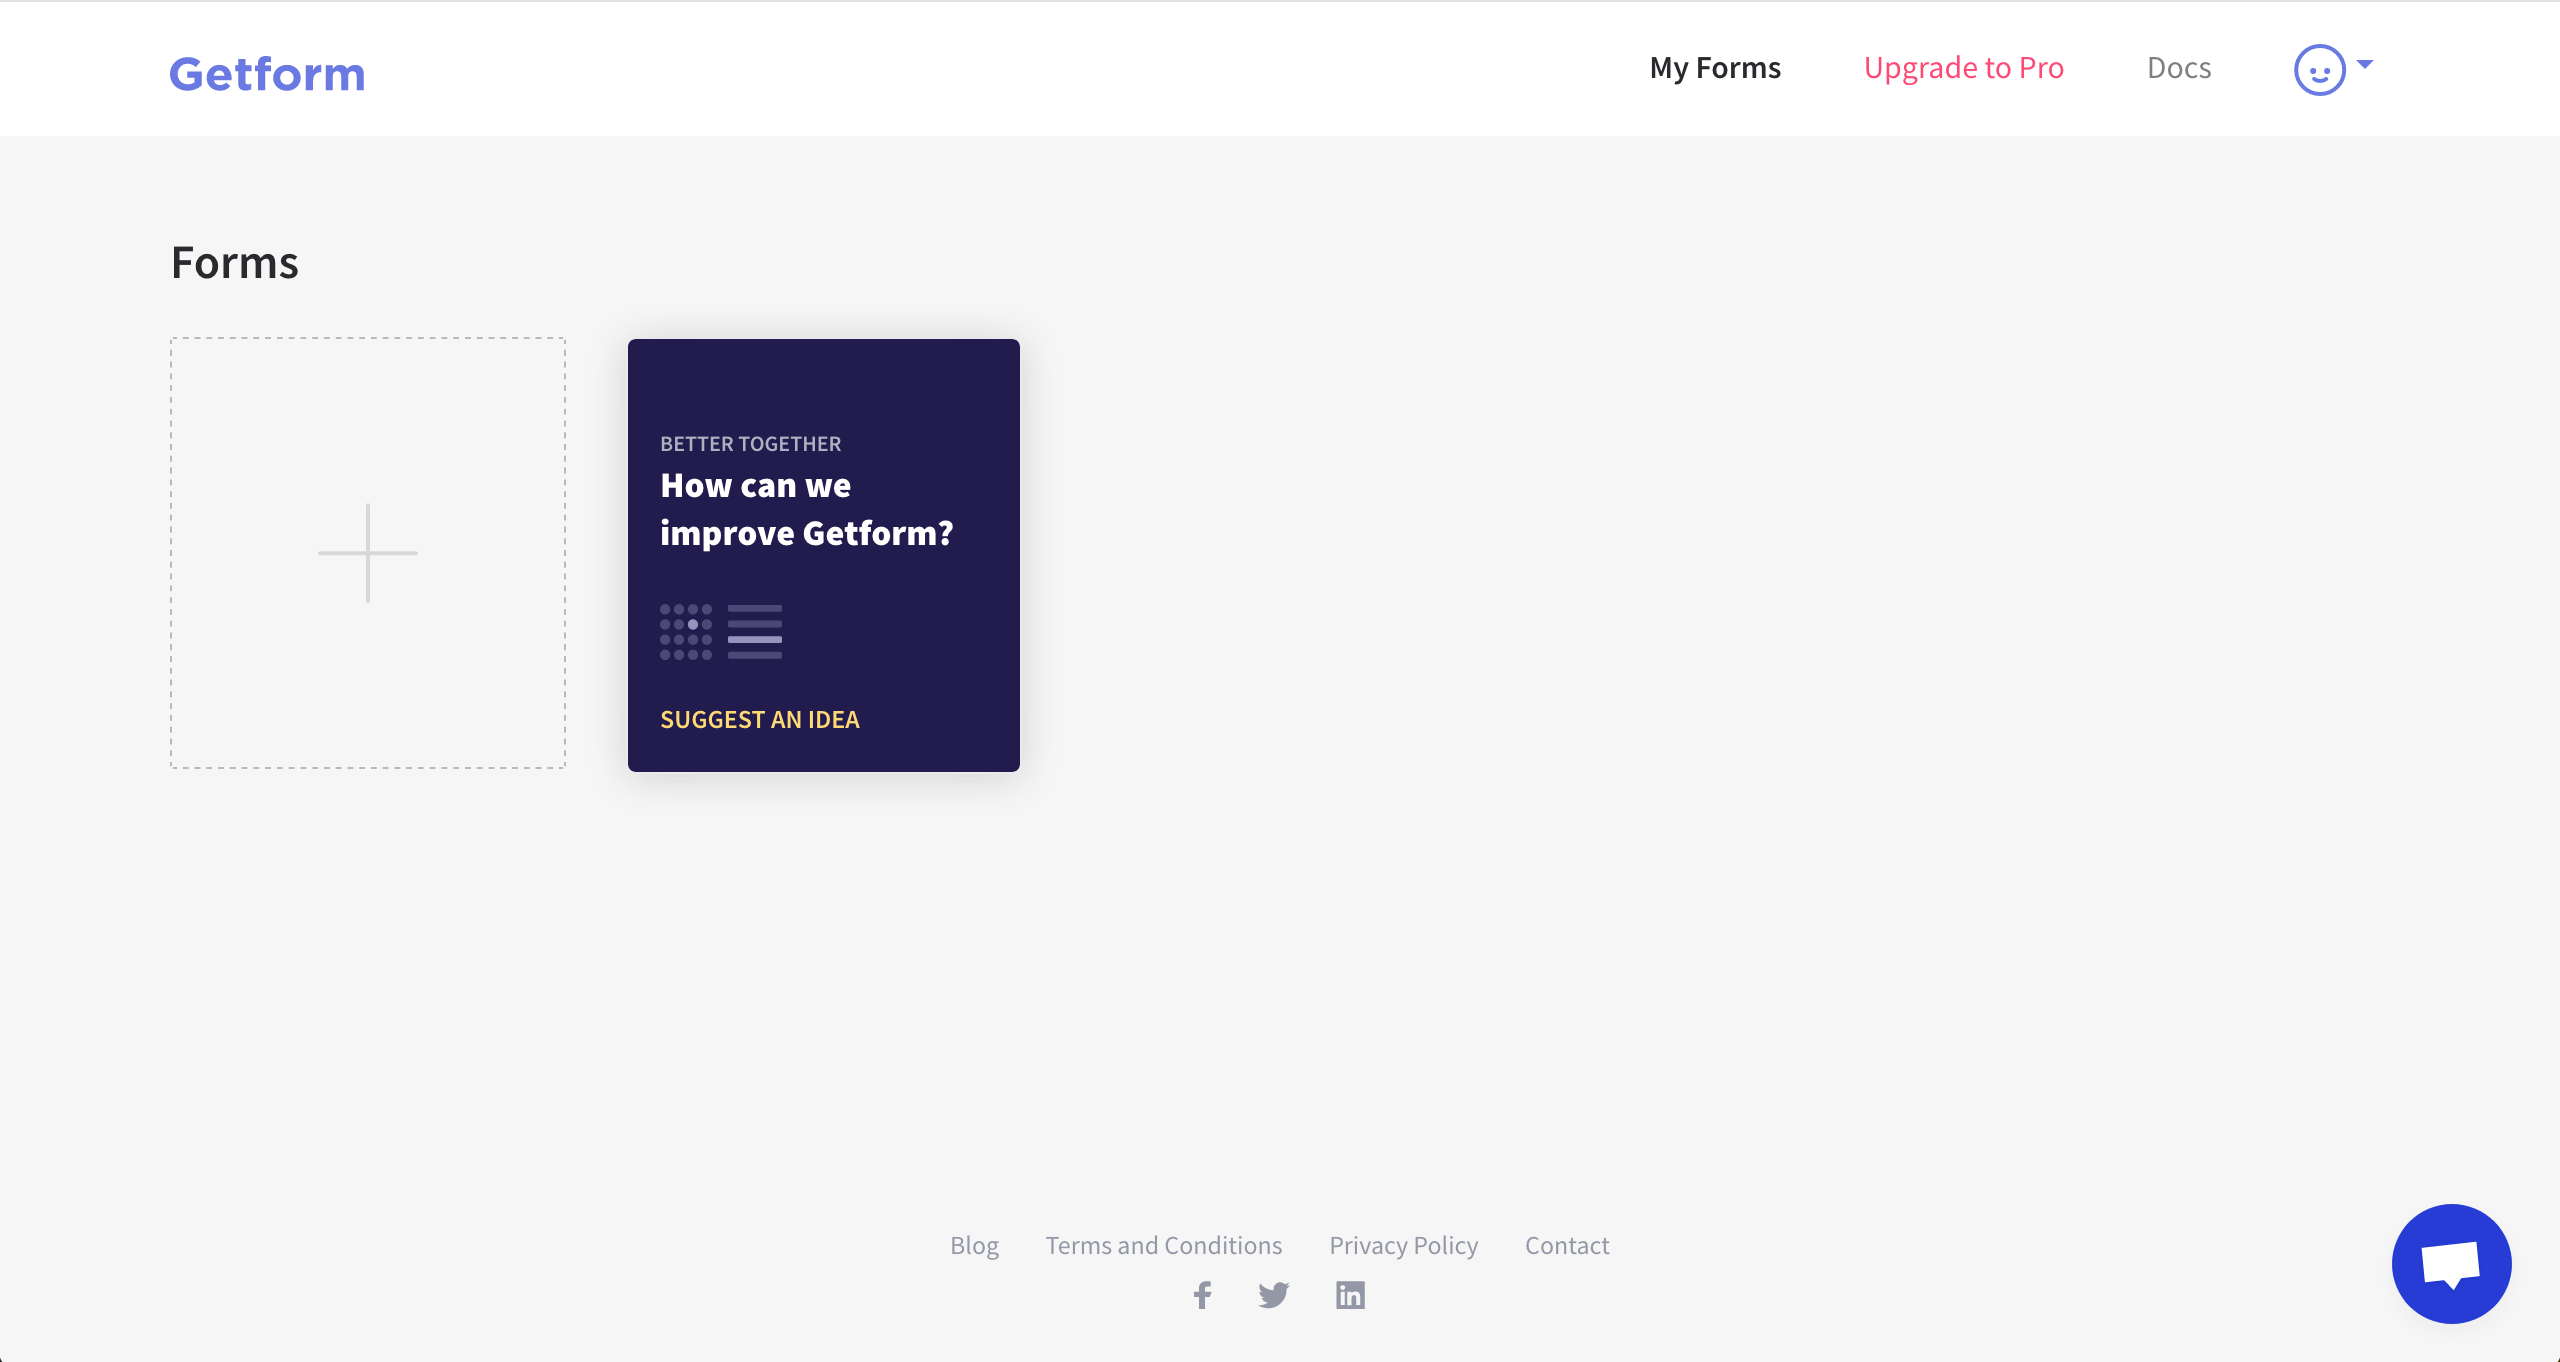The image size is (2560, 1362).
Task: Click the Facebook social media icon
Action: [1204, 1294]
